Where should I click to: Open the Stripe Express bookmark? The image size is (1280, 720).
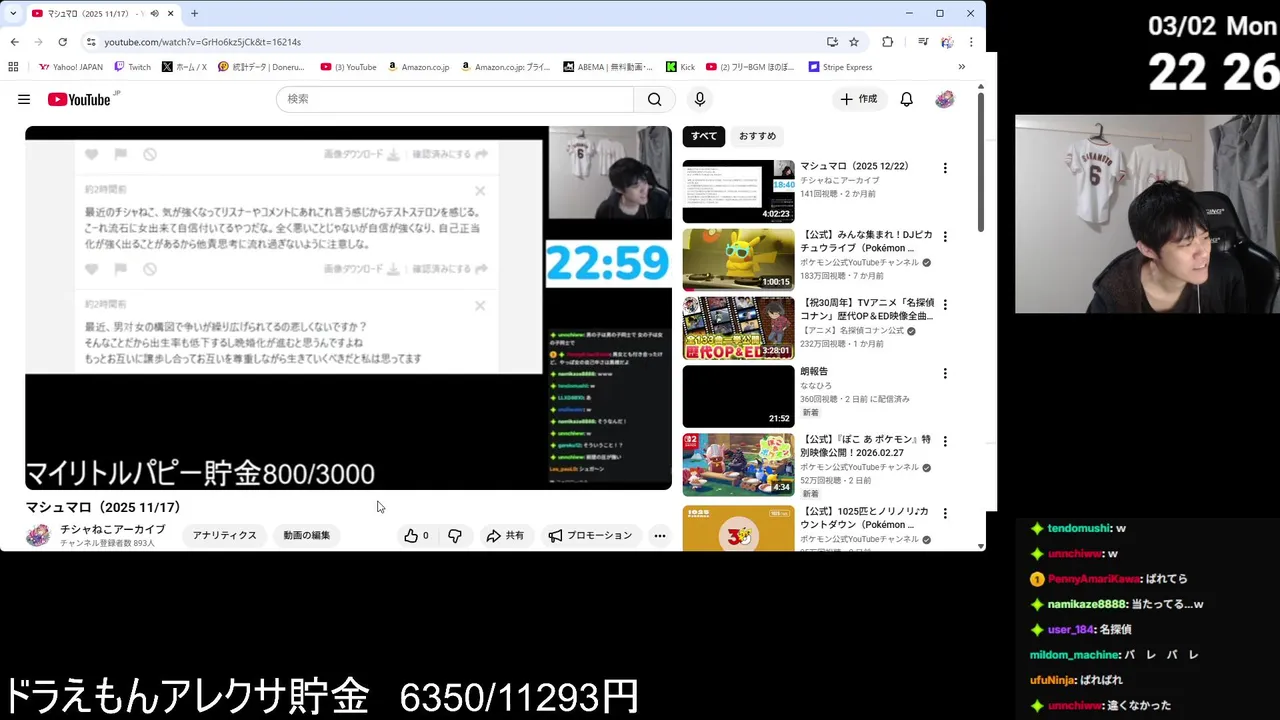[x=840, y=67]
